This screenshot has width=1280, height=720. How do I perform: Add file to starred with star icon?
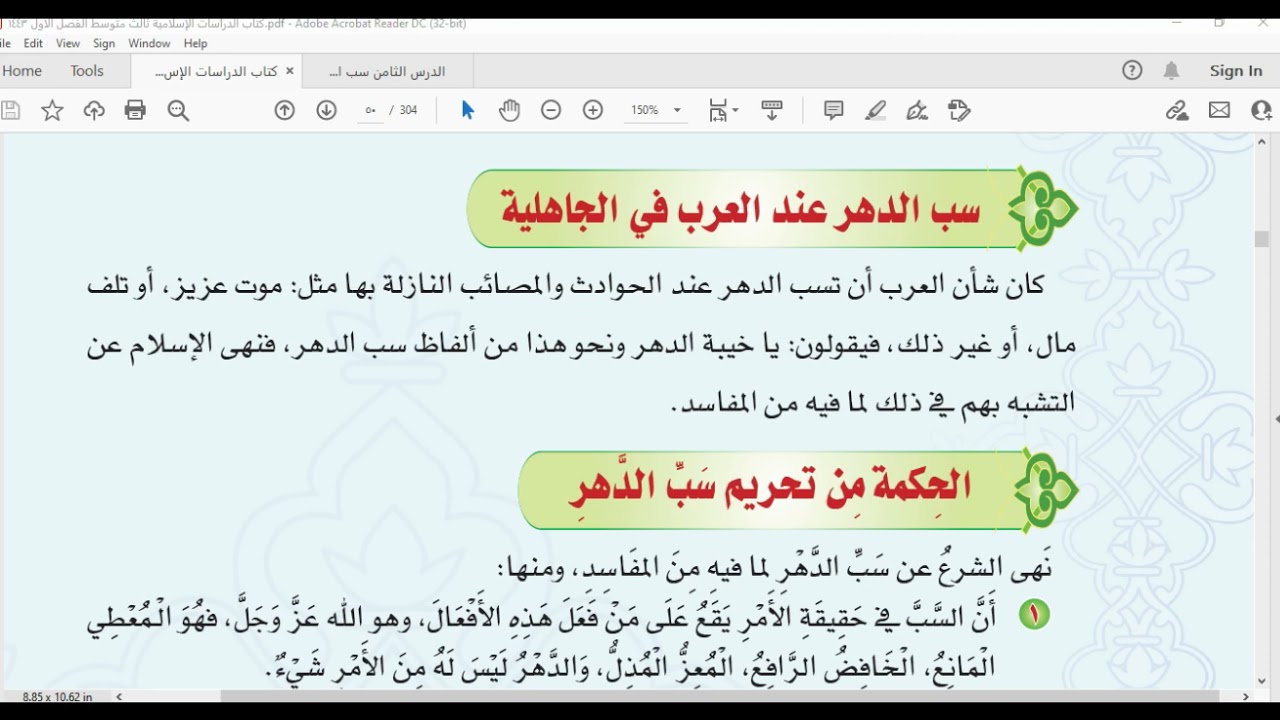52,111
